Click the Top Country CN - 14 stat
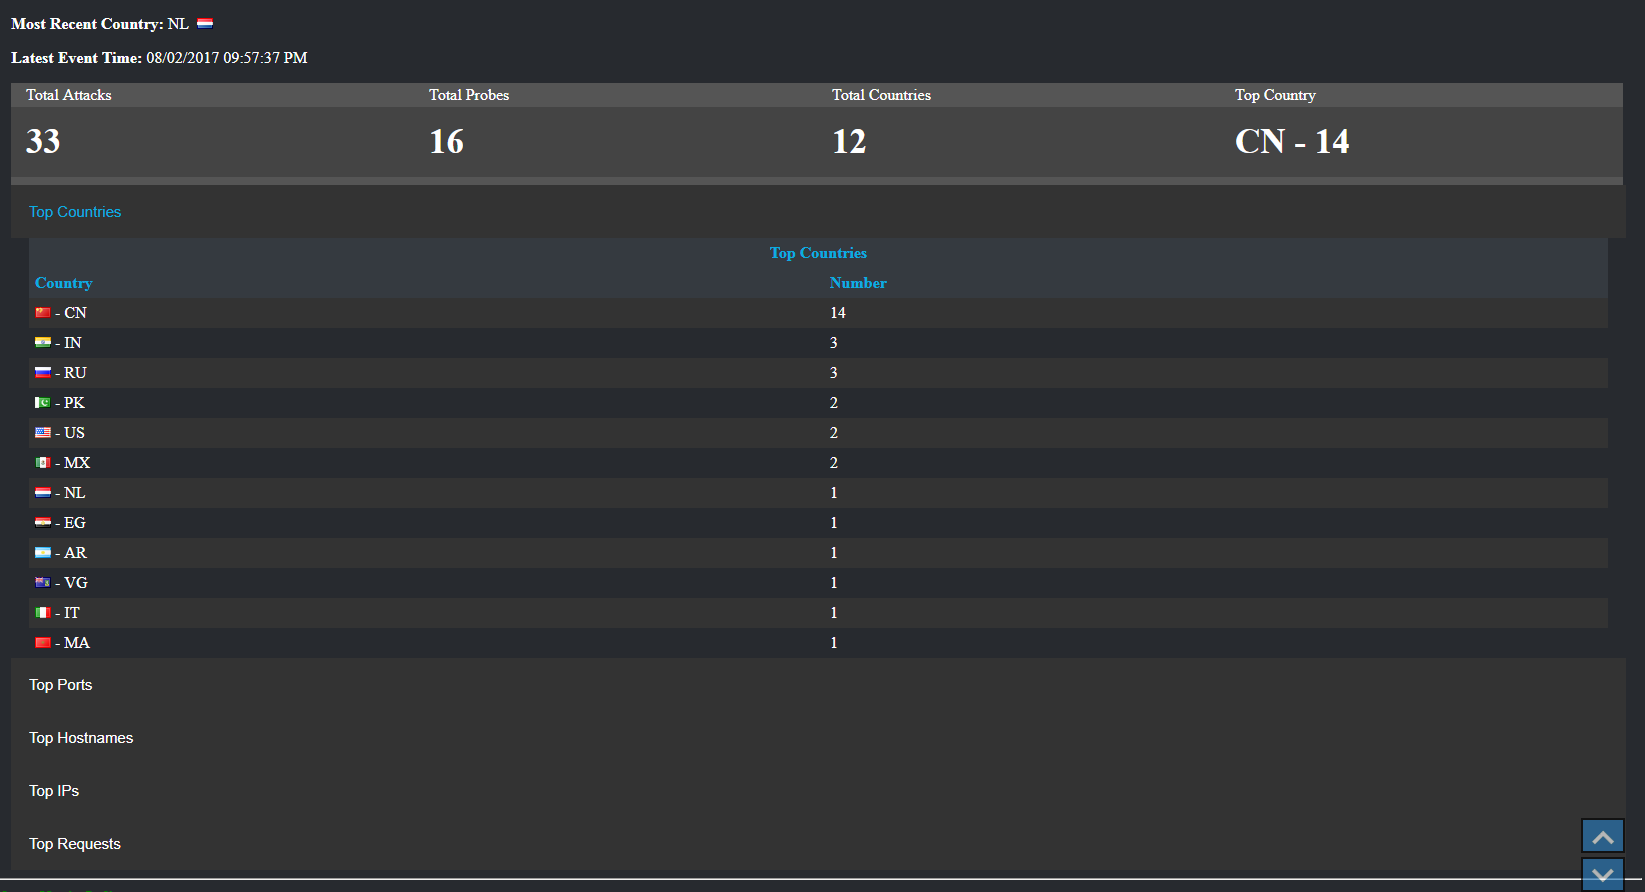1645x892 pixels. click(x=1292, y=142)
